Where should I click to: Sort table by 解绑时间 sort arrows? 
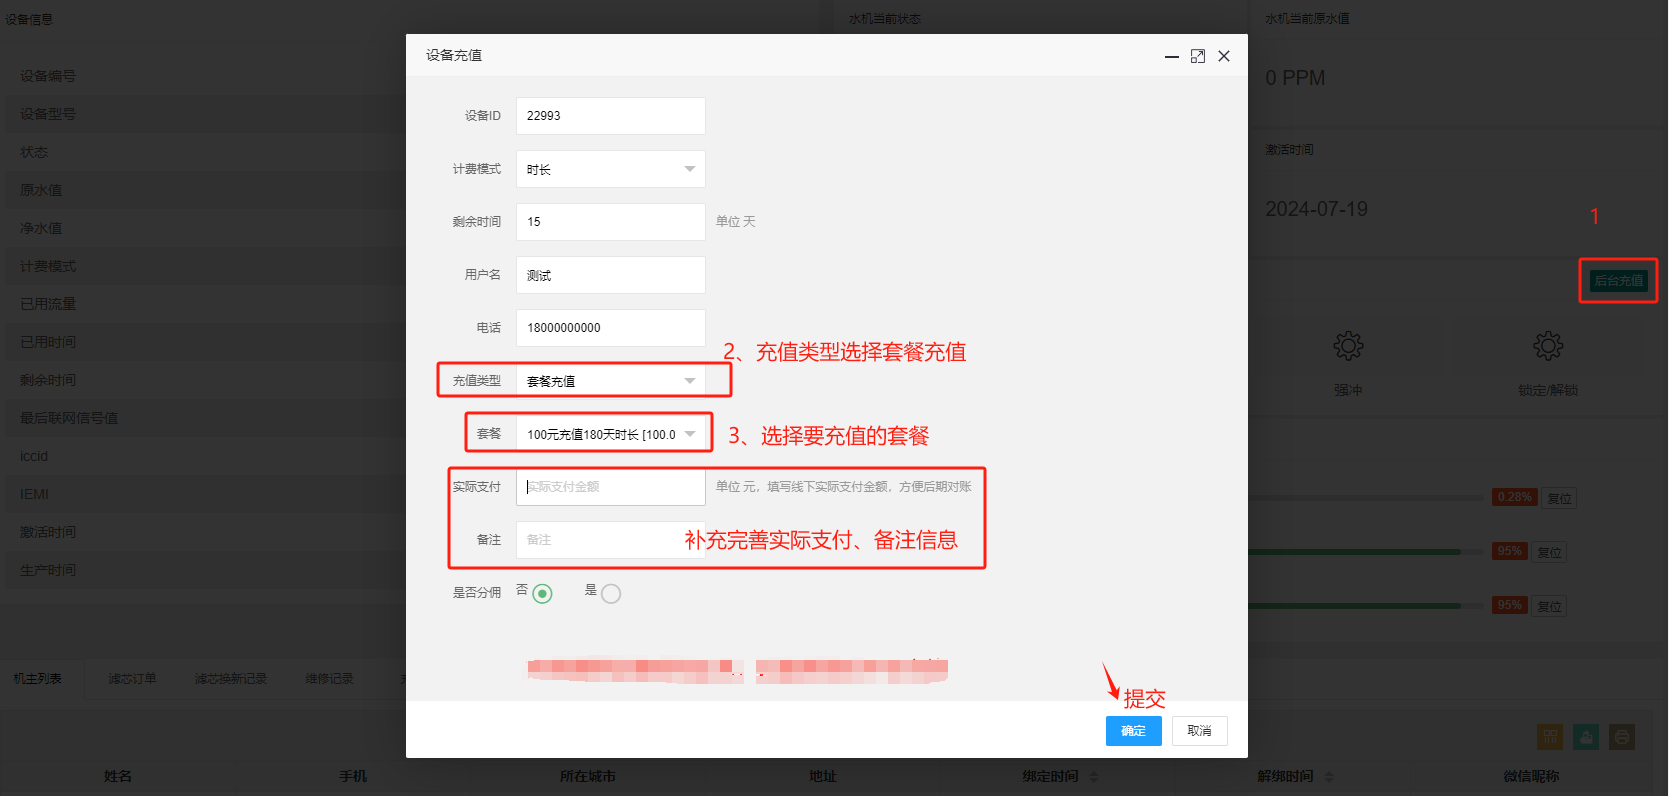click(x=1329, y=776)
